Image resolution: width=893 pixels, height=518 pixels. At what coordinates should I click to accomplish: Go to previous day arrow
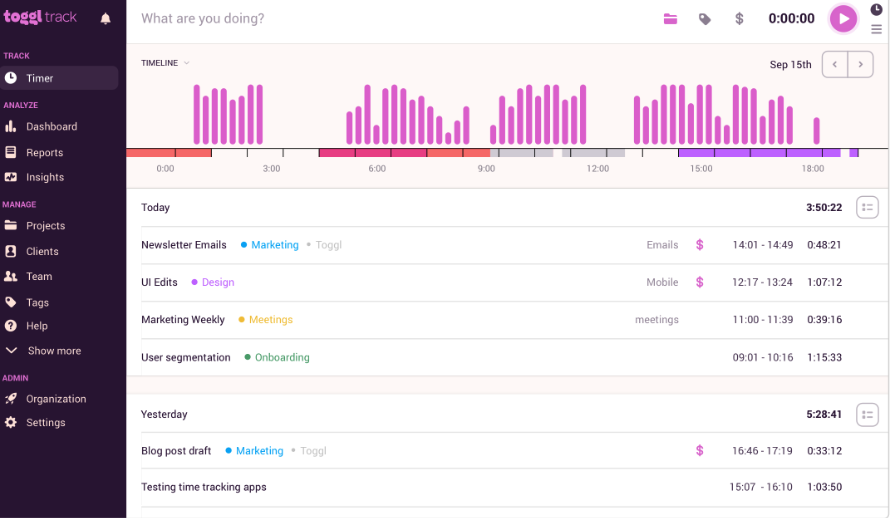point(834,65)
